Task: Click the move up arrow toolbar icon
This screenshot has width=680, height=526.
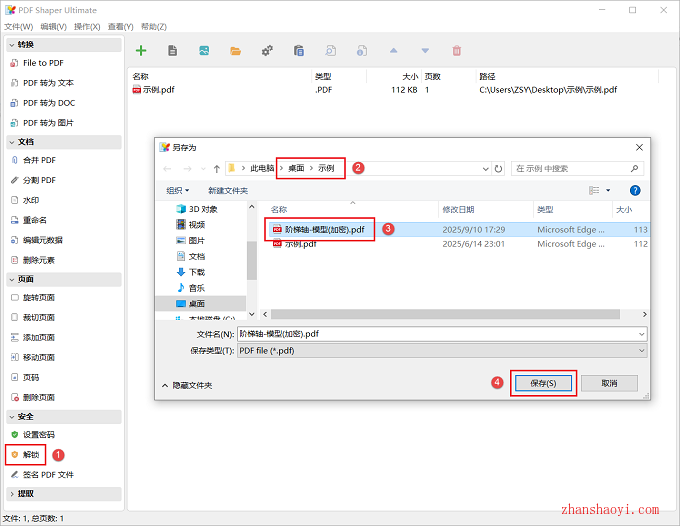Action: coord(393,51)
